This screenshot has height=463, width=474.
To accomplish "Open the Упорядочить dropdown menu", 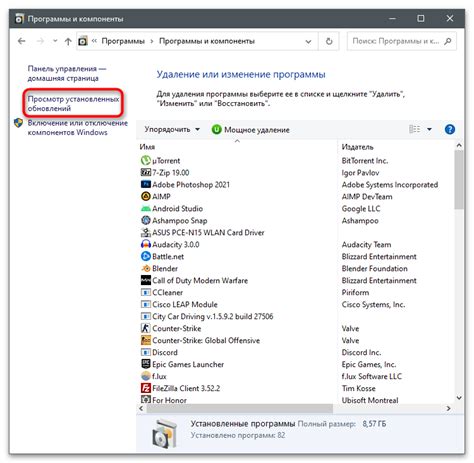I will [x=172, y=129].
